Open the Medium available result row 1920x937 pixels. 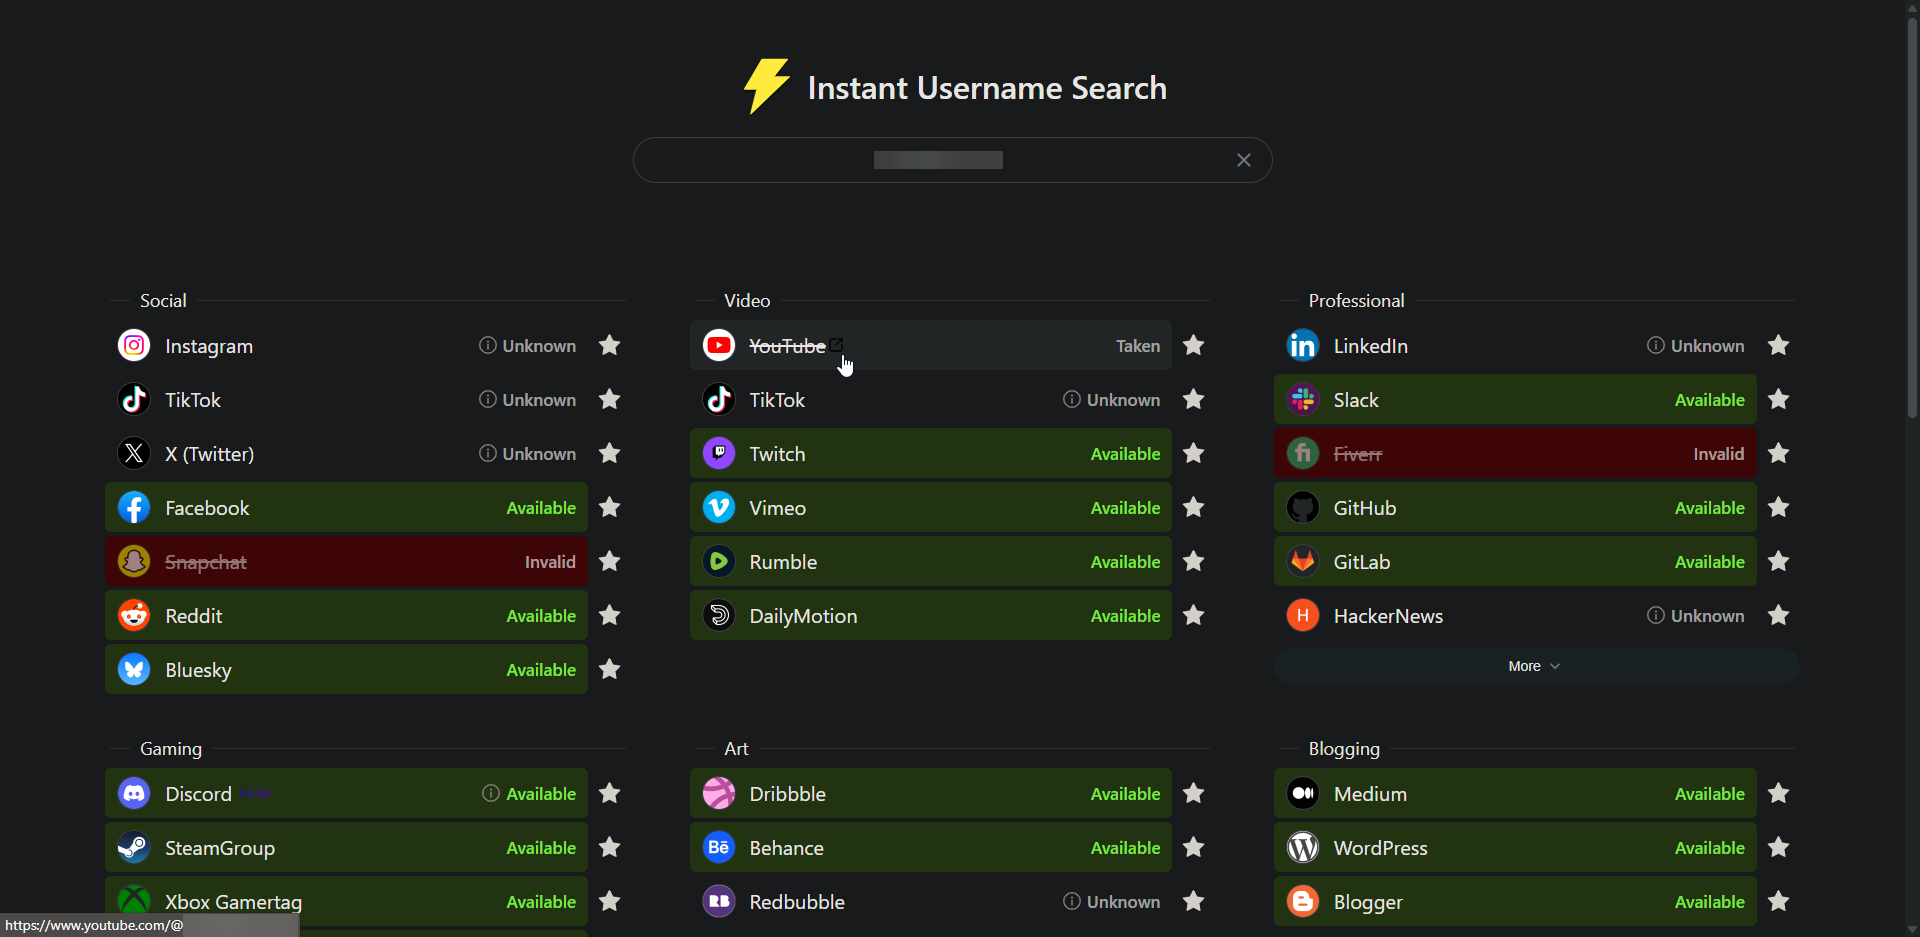(x=1514, y=794)
